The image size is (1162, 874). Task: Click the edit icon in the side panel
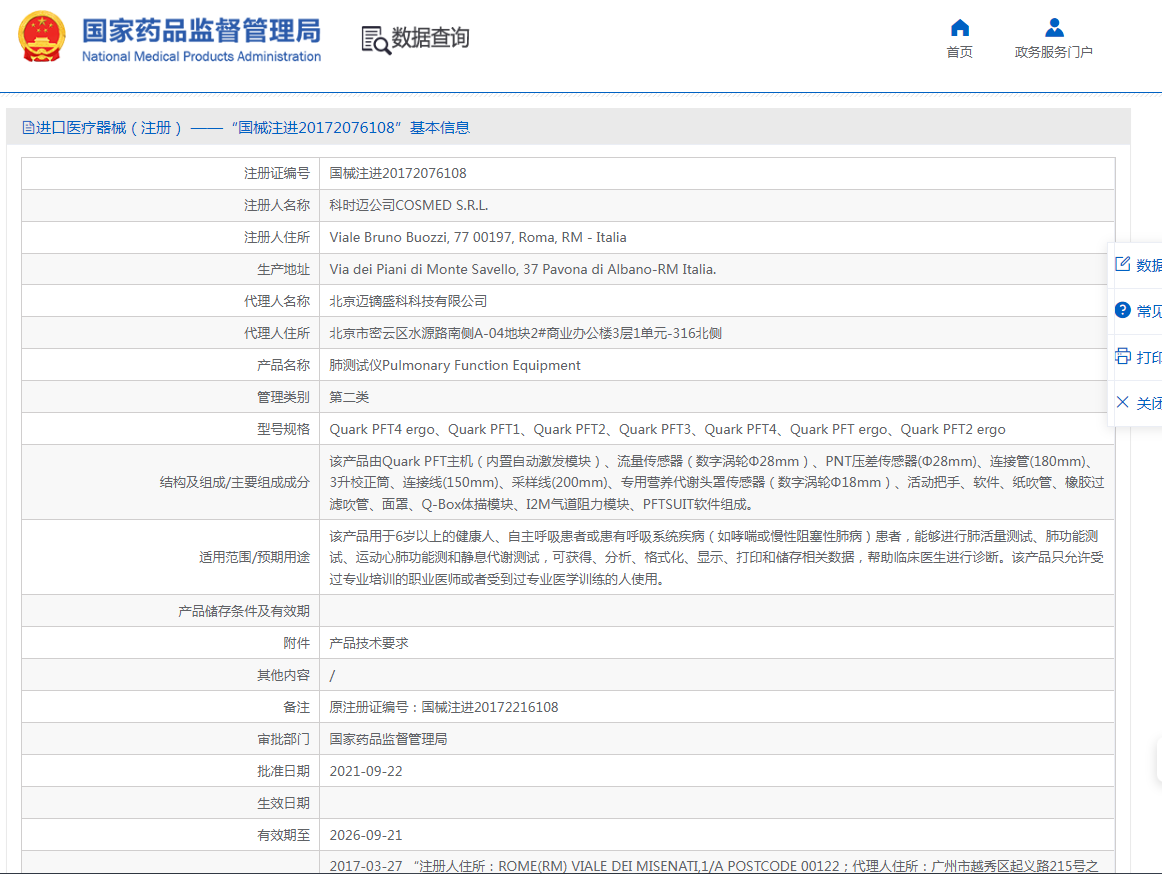click(x=1123, y=264)
